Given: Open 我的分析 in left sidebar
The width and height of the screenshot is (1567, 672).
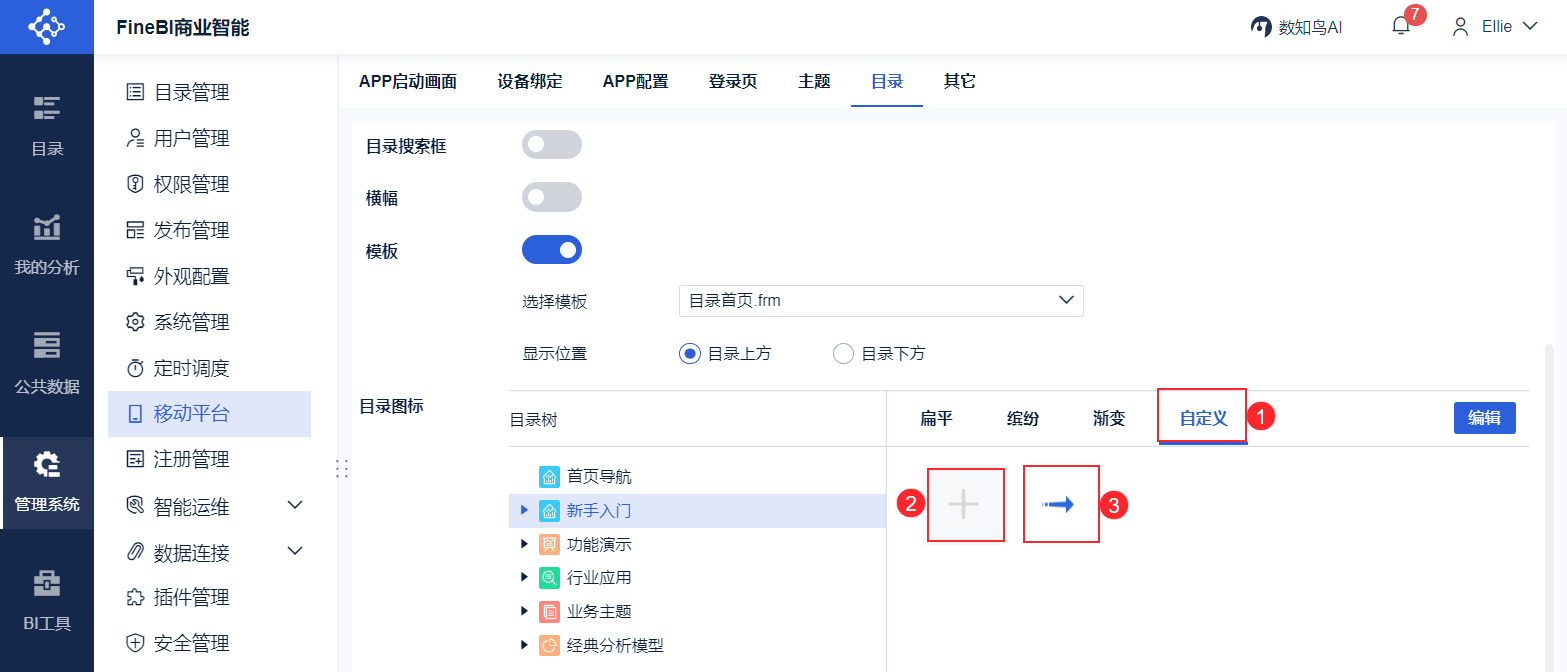Looking at the screenshot, I should click(47, 243).
